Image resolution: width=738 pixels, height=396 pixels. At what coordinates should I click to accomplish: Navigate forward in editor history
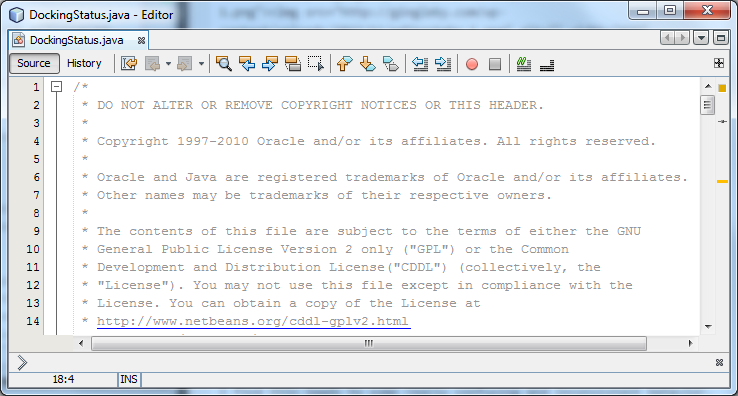point(185,63)
